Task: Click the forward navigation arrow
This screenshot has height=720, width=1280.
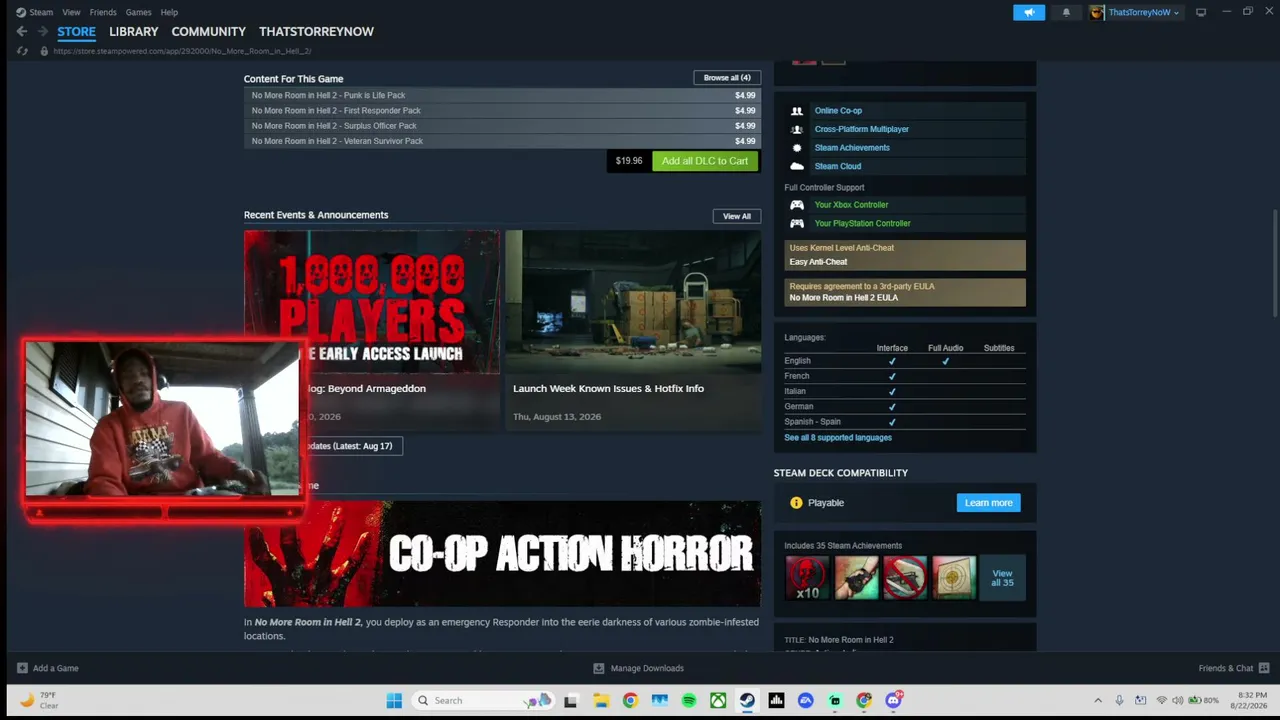Action: 42,31
